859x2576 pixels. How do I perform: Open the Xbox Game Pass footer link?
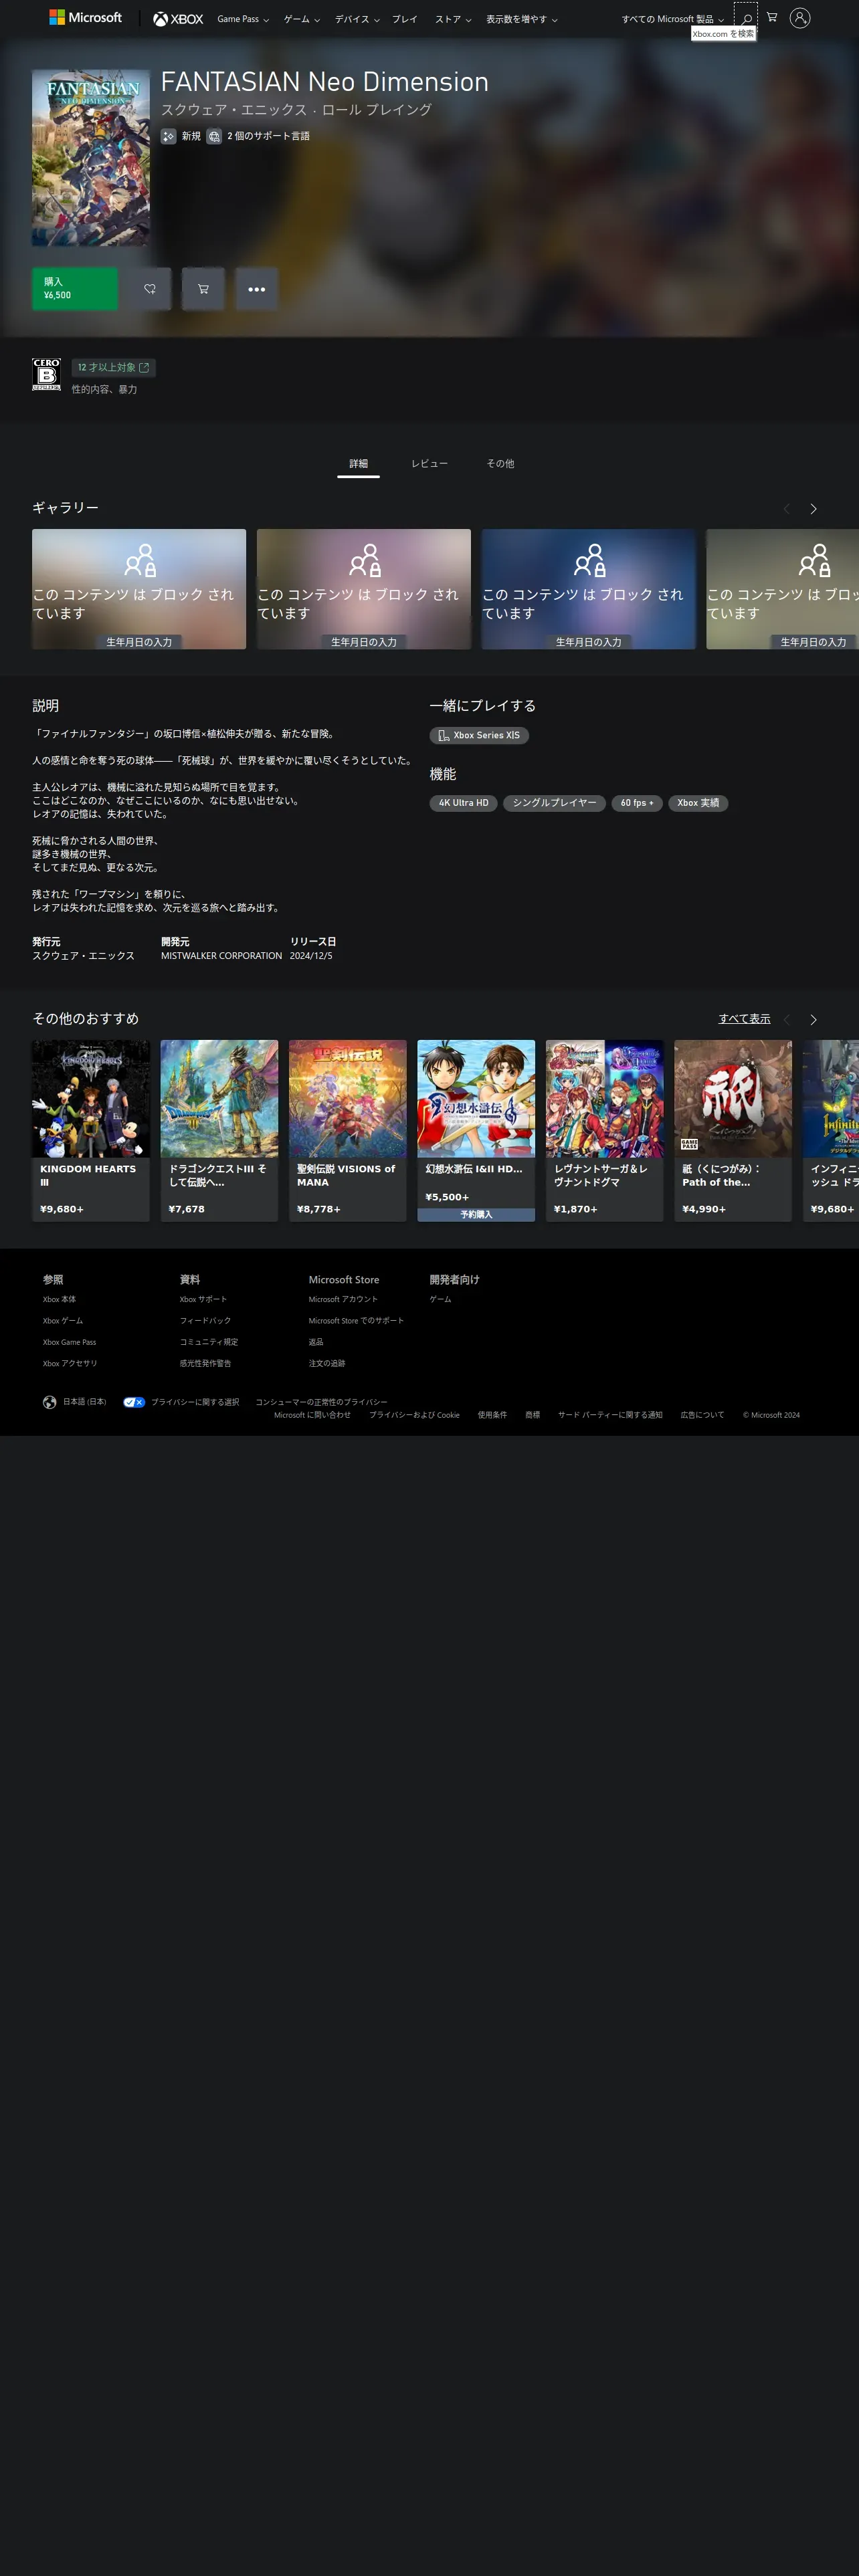pos(69,1343)
